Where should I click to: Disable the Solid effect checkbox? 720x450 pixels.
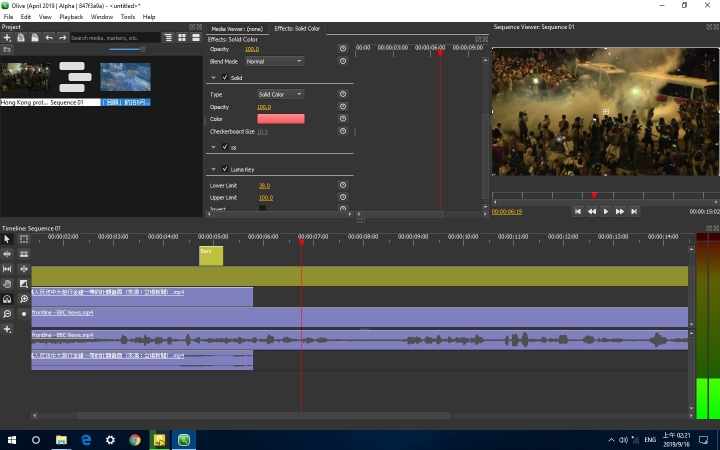click(225, 77)
